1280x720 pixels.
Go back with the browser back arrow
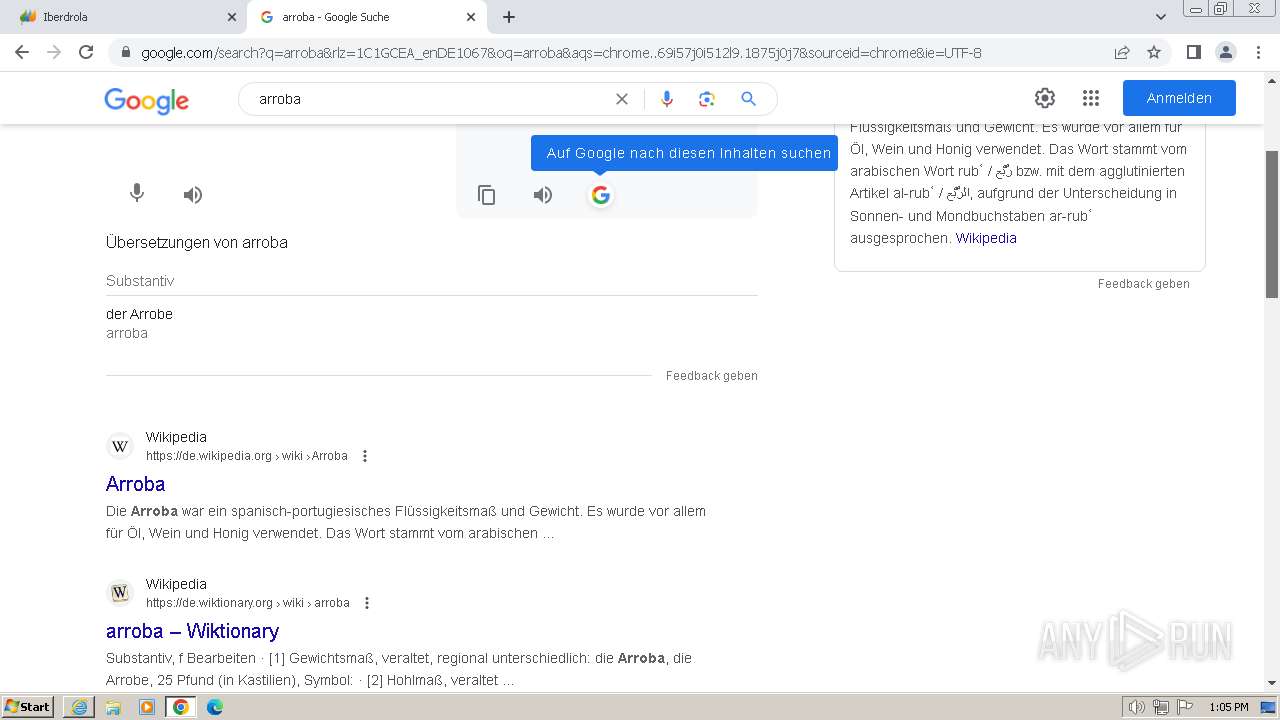pyautogui.click(x=22, y=52)
